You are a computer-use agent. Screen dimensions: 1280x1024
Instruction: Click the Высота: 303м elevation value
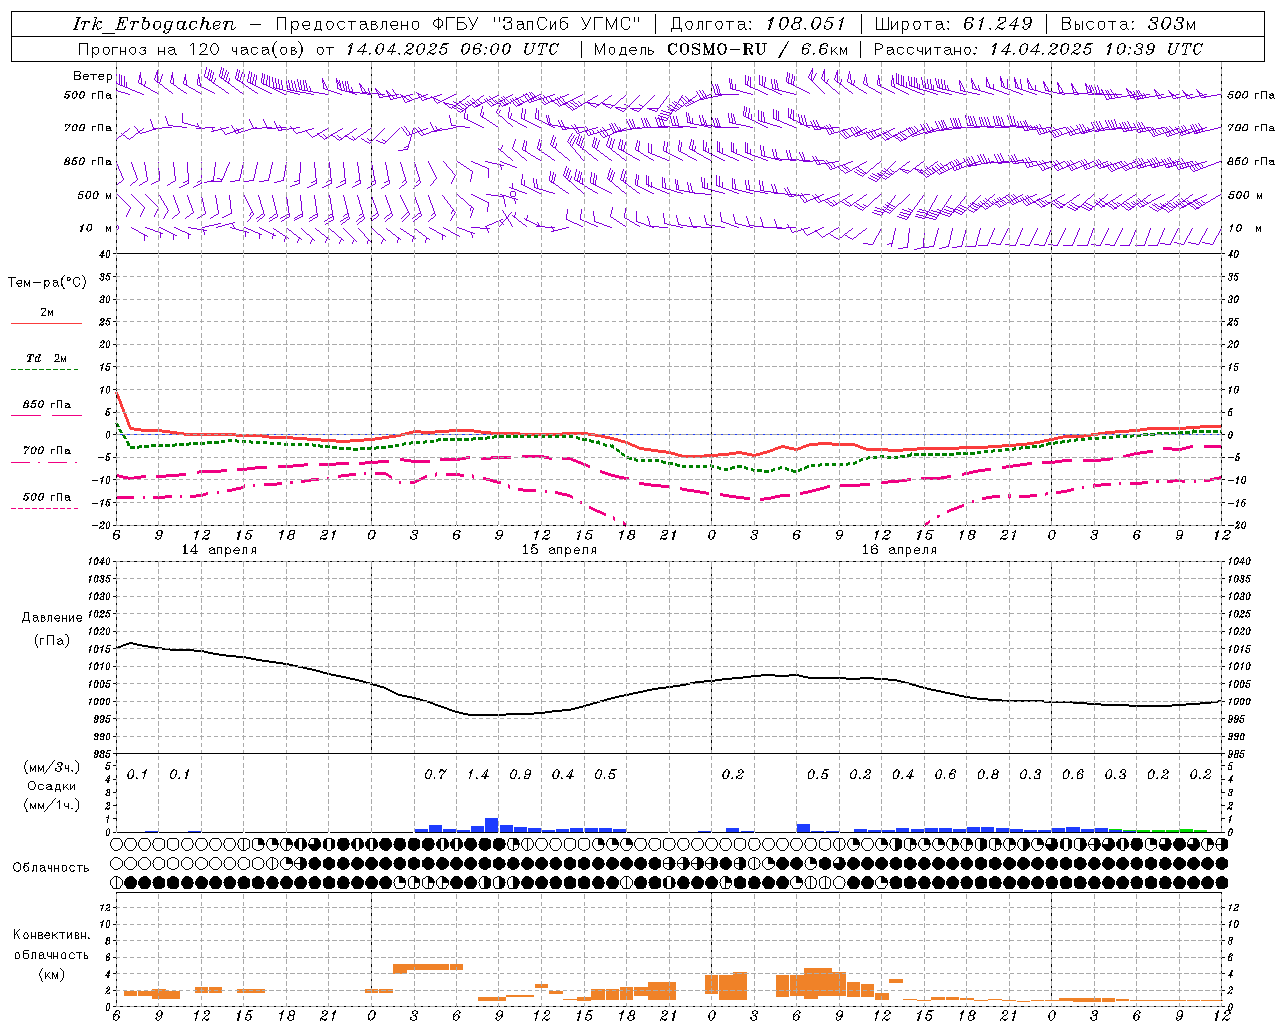point(1128,24)
